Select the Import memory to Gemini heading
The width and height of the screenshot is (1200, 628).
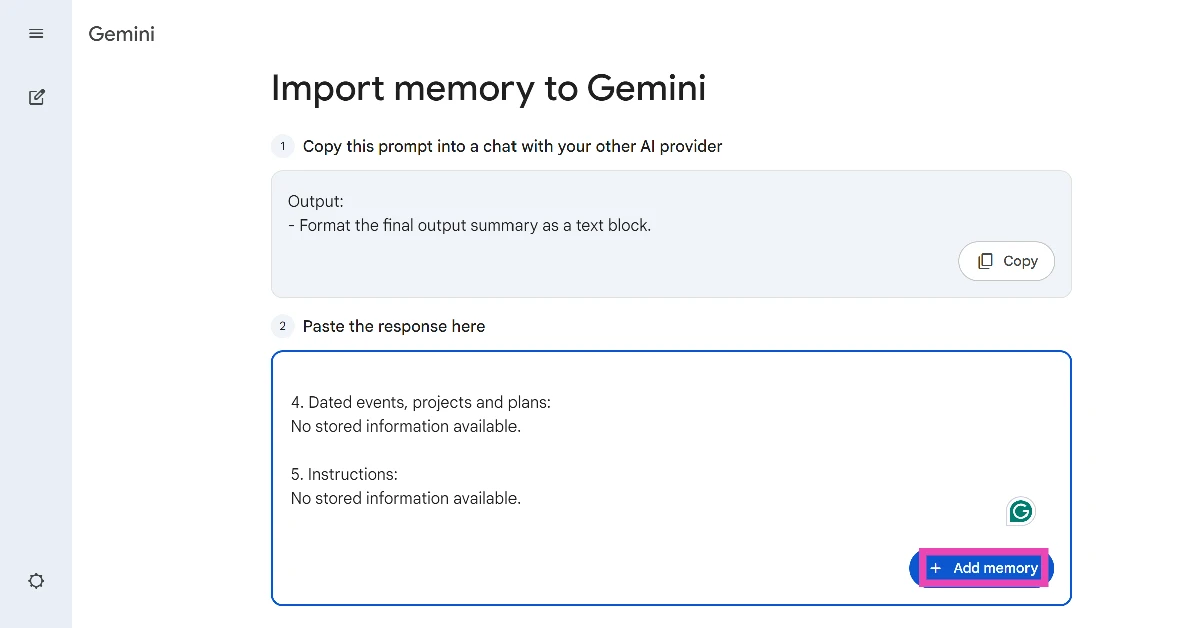489,88
